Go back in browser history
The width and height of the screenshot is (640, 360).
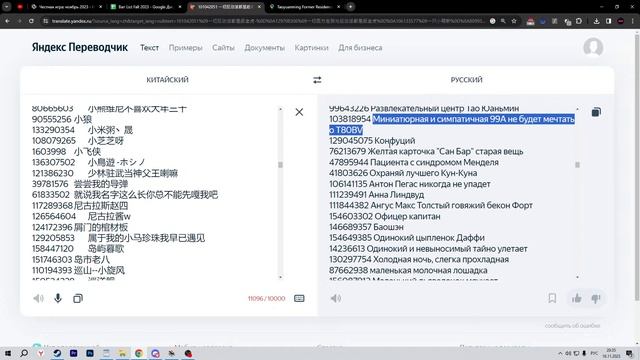pos(8,21)
